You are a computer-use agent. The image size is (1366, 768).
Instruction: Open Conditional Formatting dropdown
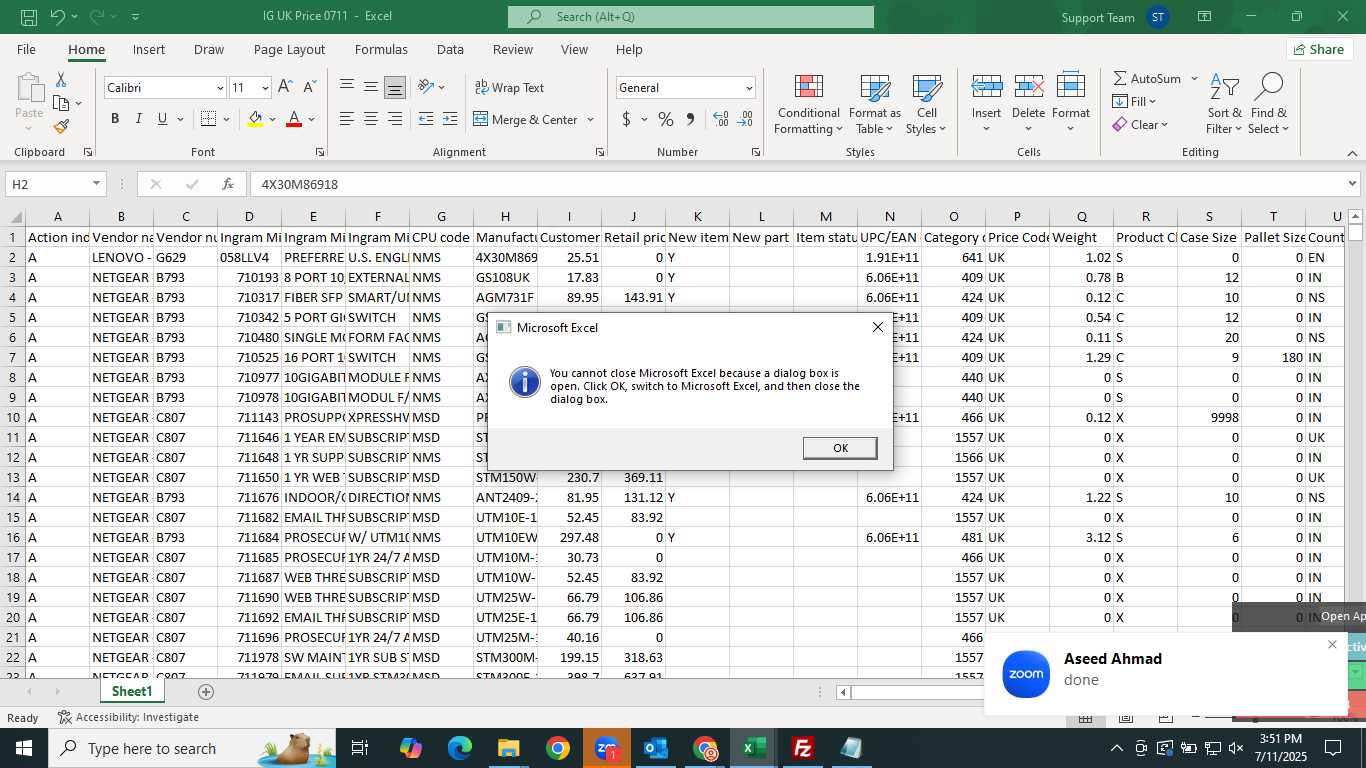[x=808, y=104]
